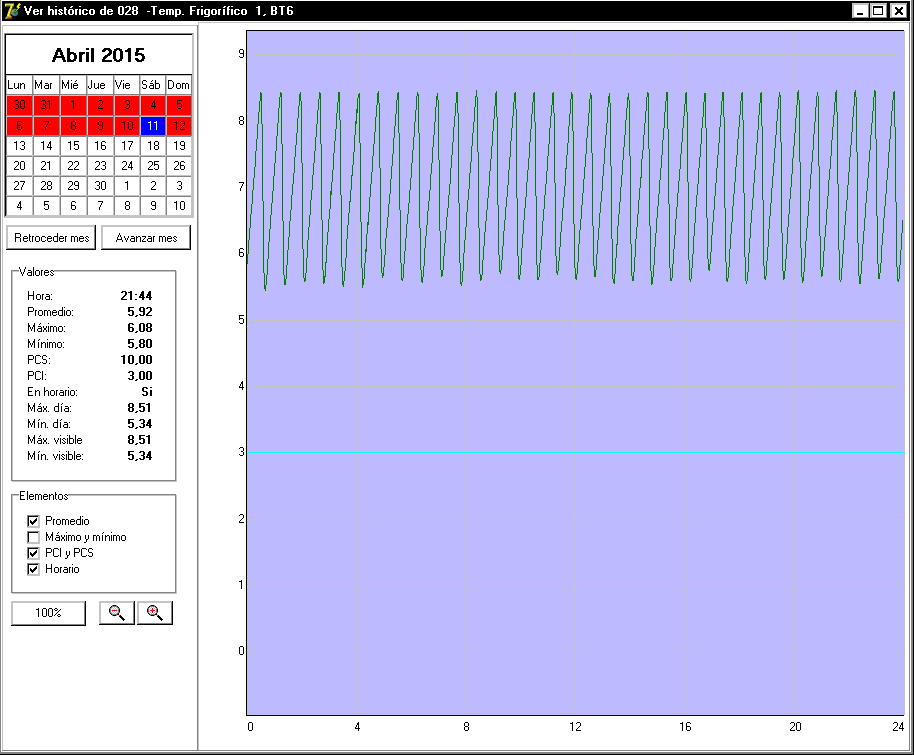Click the zoom in magnifier icon
Image resolution: width=914 pixels, height=755 pixels.
click(x=154, y=613)
